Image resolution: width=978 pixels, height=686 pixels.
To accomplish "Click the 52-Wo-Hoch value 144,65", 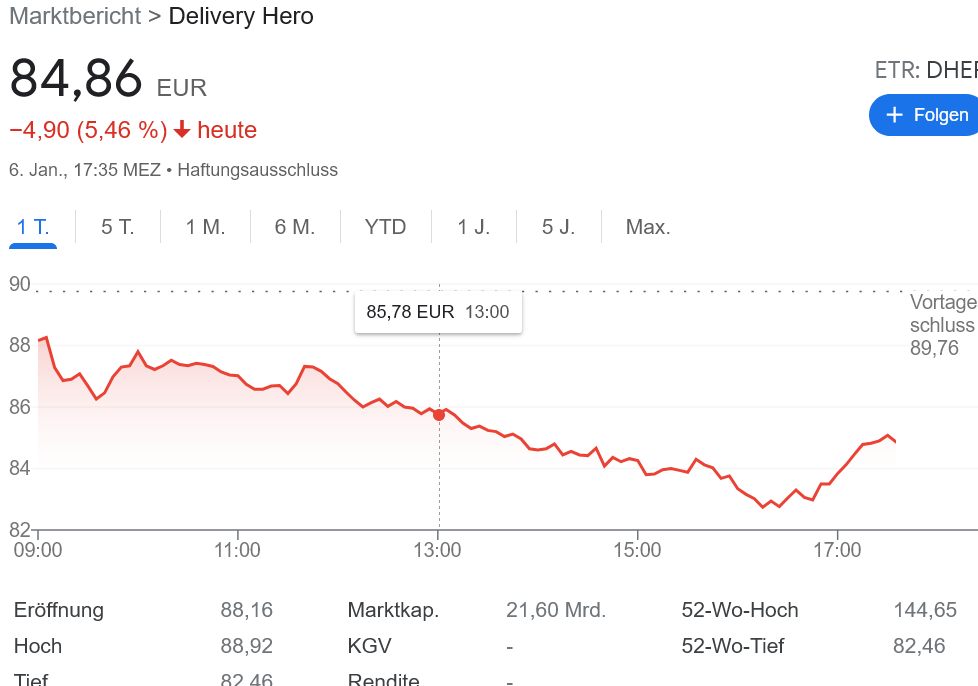I will (x=924, y=610).
